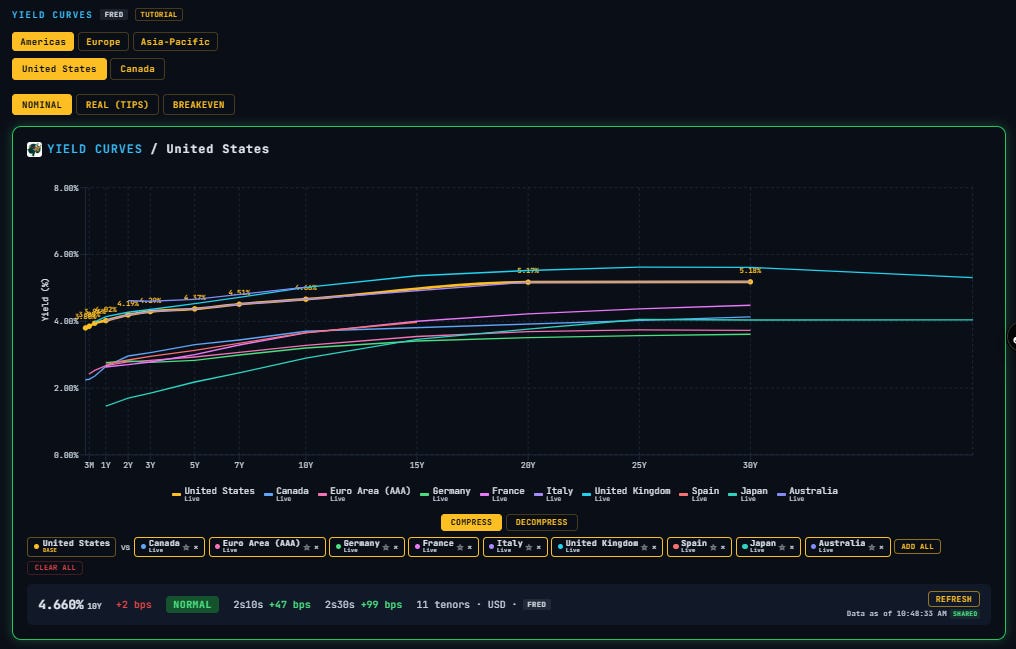
Task: Click the Yield Curves panel logo icon
Action: 34,149
